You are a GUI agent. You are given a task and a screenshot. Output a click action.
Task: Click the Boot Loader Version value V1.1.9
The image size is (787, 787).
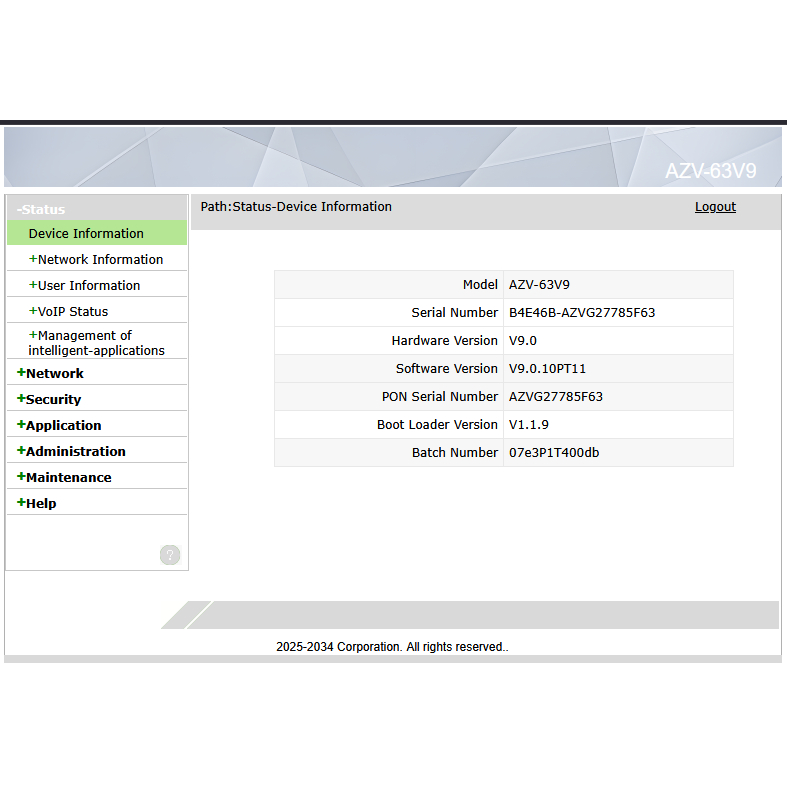pyautogui.click(x=529, y=425)
